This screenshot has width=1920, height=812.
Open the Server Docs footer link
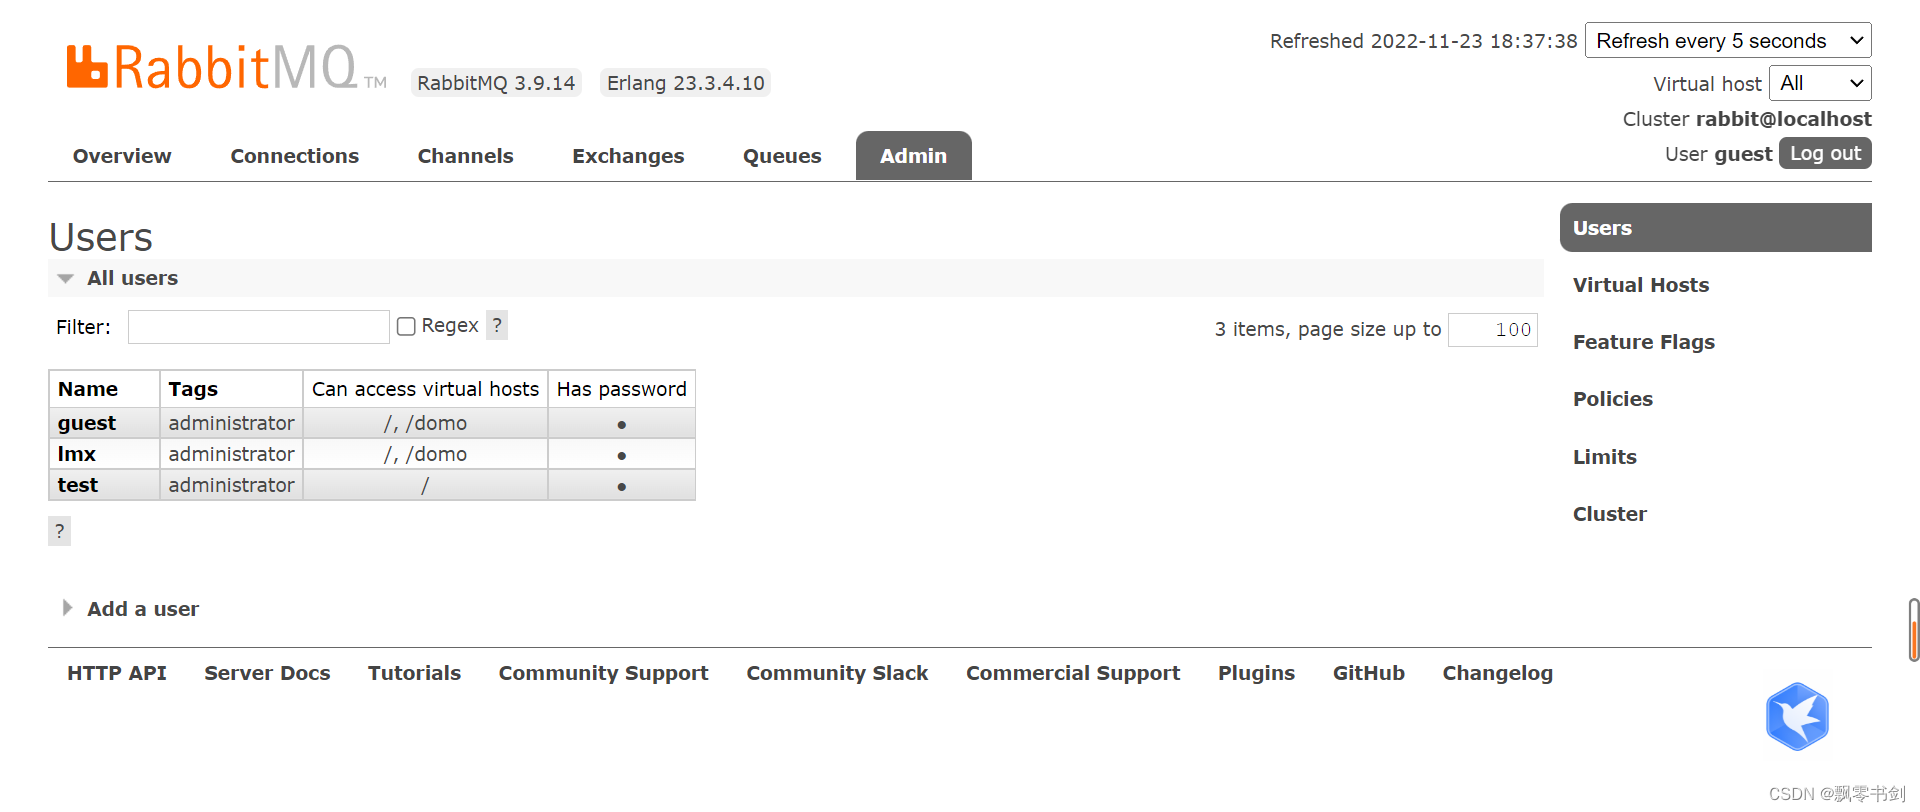coord(267,673)
